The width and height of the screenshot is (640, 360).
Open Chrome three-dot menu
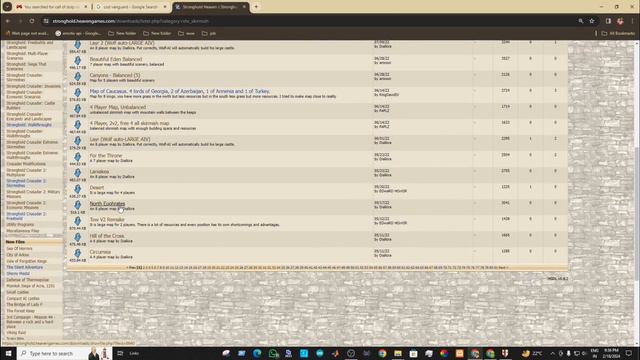[632, 21]
